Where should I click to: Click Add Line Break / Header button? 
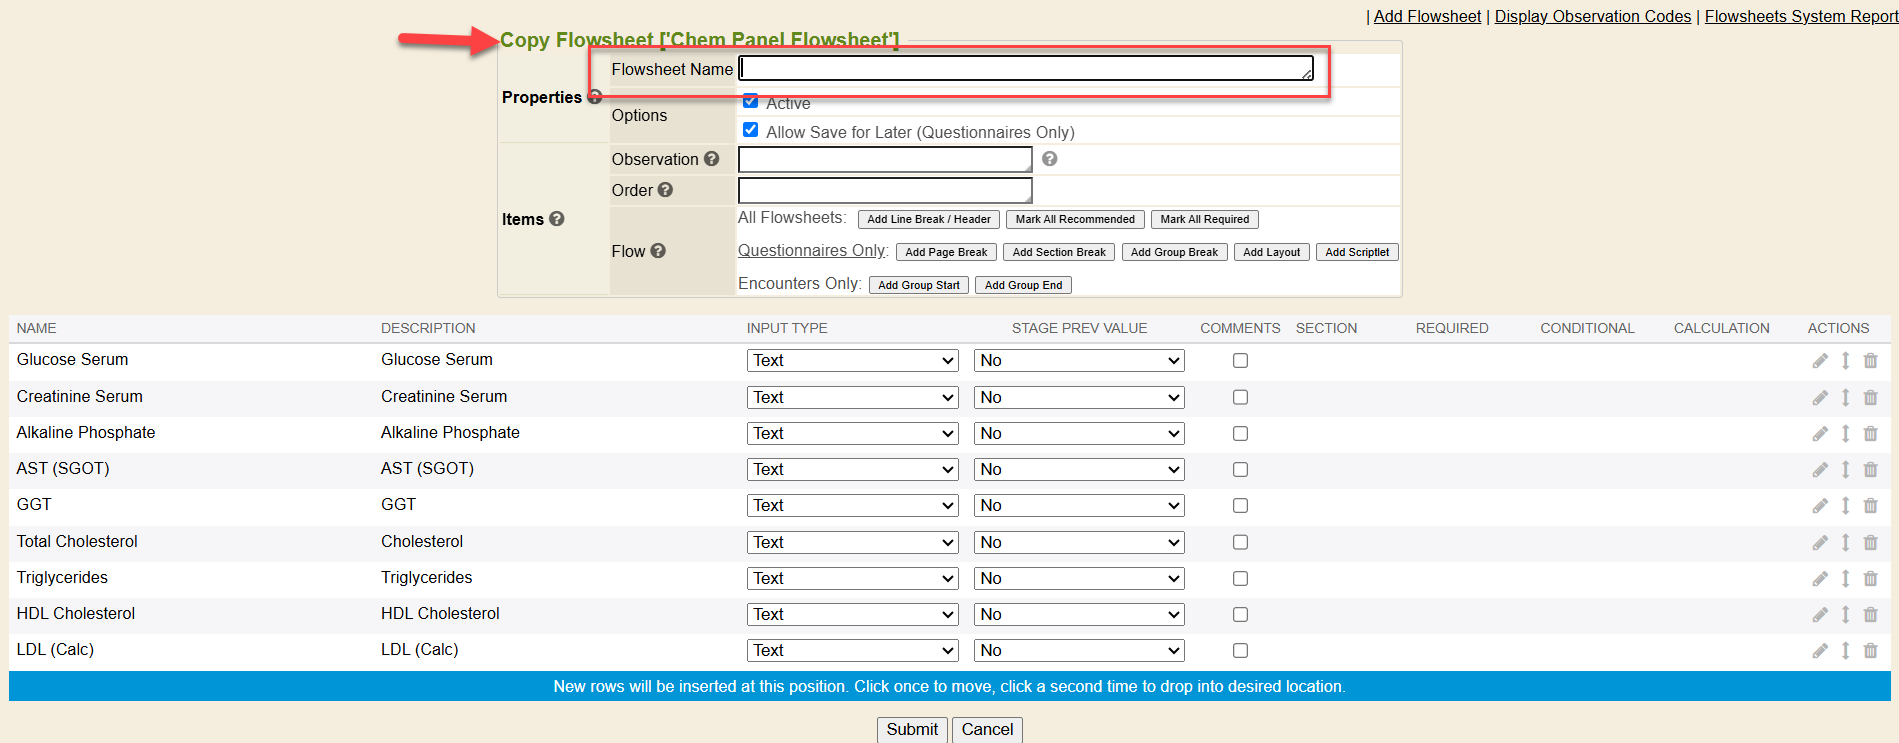pyautogui.click(x=928, y=219)
